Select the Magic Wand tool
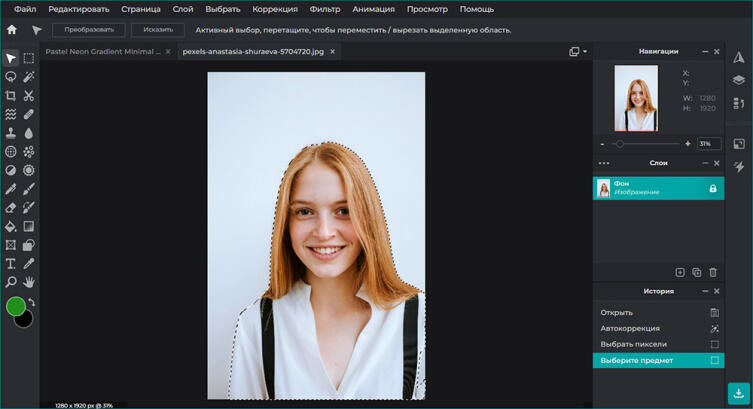 tap(29, 77)
